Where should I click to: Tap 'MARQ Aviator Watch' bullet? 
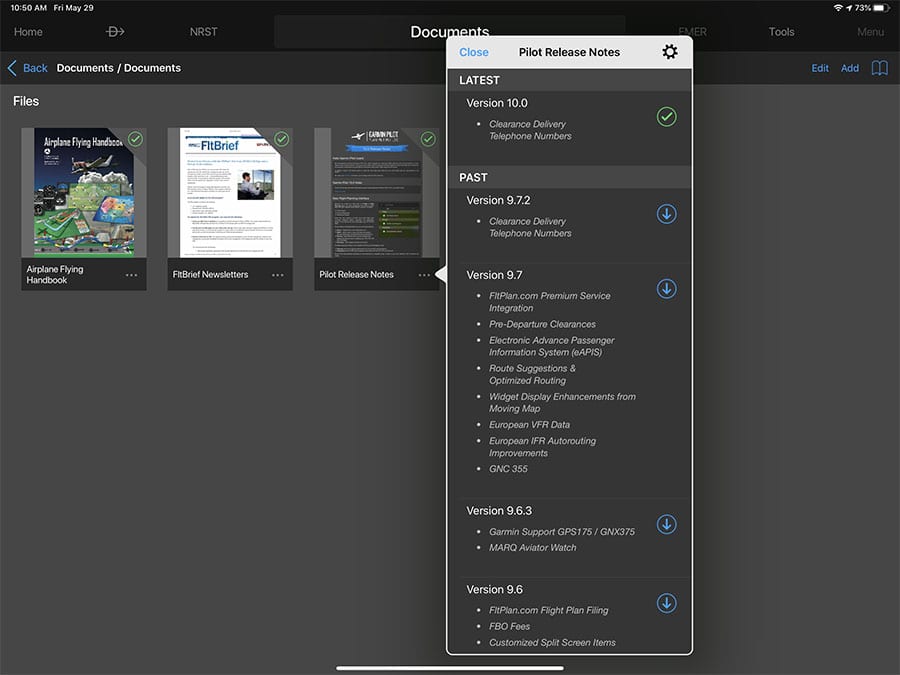click(532, 548)
